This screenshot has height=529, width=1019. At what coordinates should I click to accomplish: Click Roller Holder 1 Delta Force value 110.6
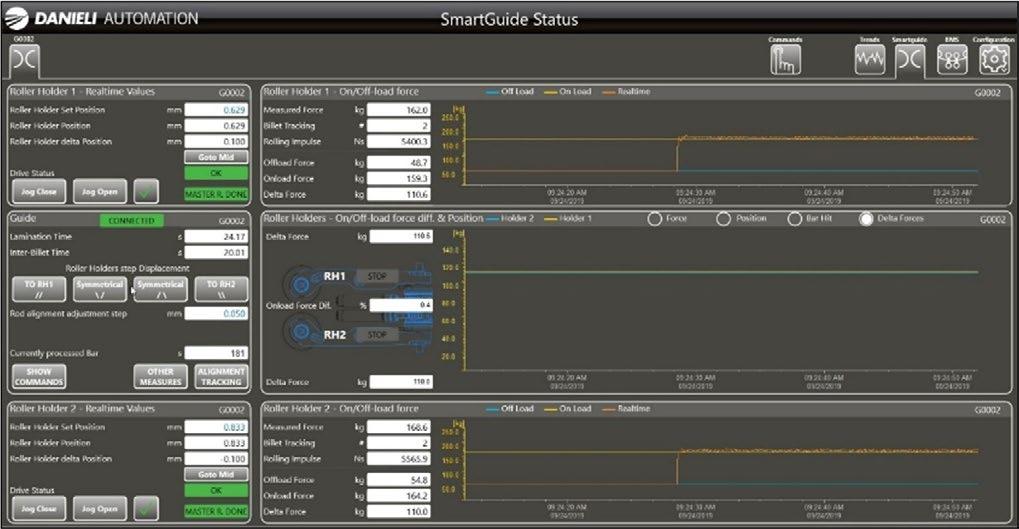[399, 194]
